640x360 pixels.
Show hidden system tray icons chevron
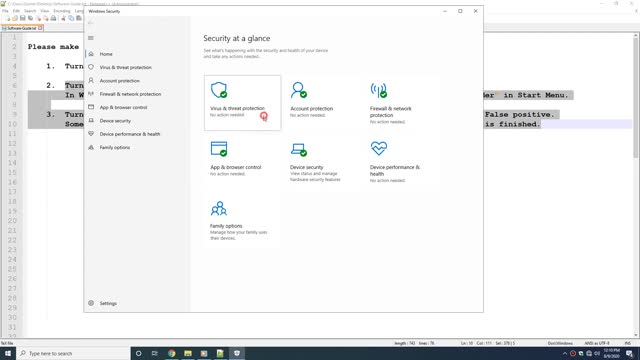point(565,353)
